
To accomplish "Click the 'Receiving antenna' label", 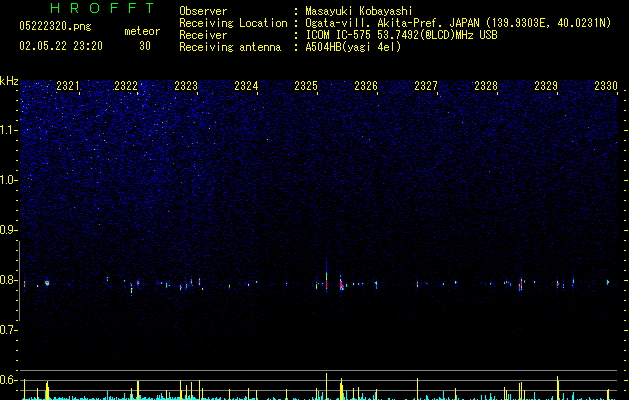I will point(230,47).
